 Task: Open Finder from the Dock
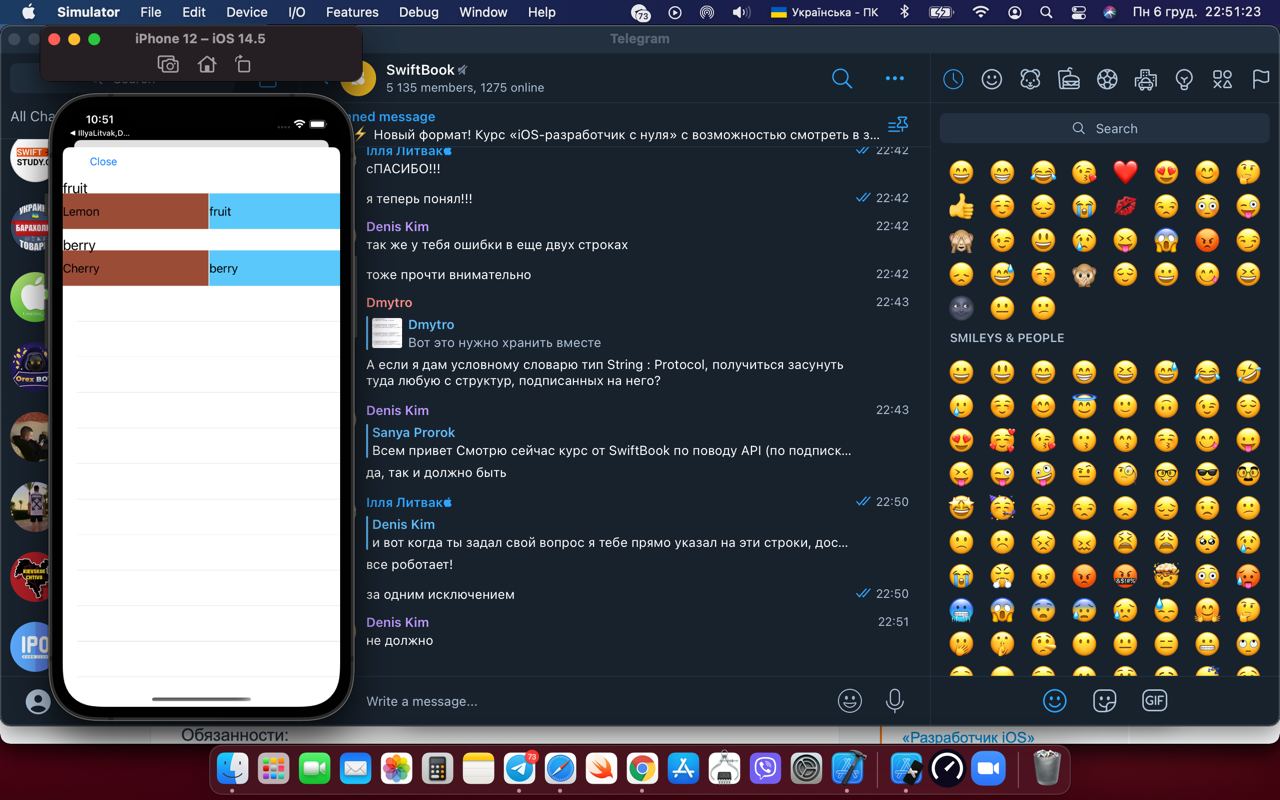[233, 768]
